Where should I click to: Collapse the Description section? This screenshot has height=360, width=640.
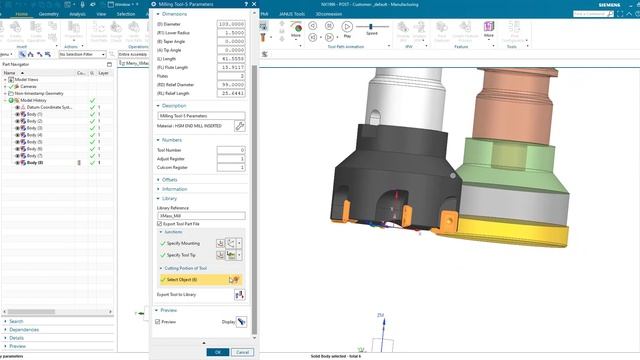coord(158,106)
